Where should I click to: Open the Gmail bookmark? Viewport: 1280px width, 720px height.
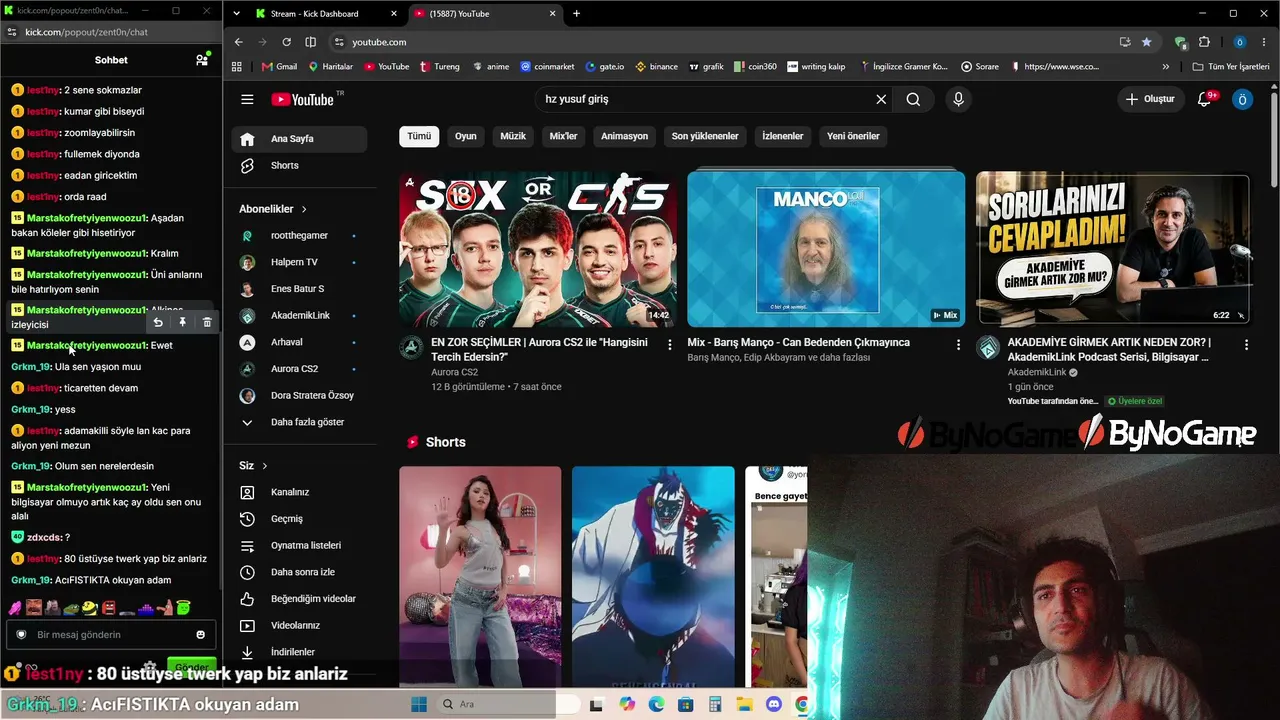click(x=279, y=67)
